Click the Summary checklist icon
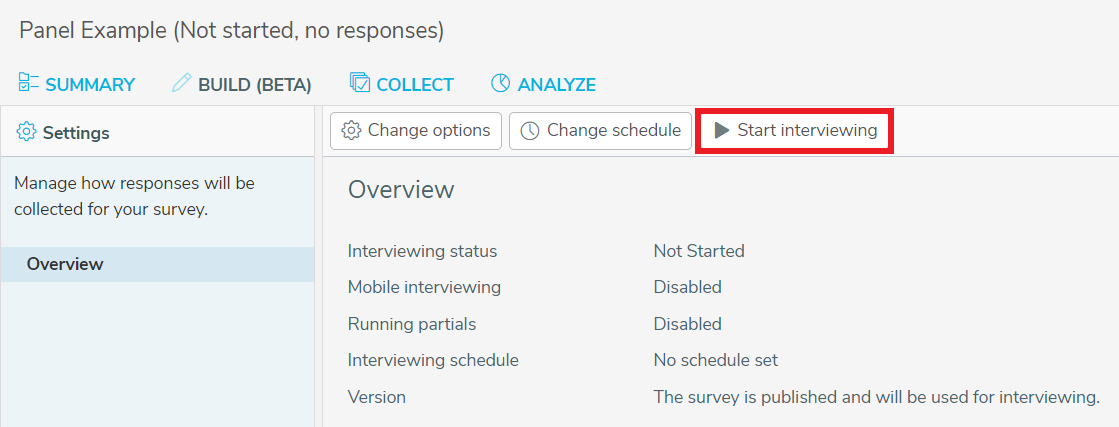Screen dimensions: 1119x427 29,83
